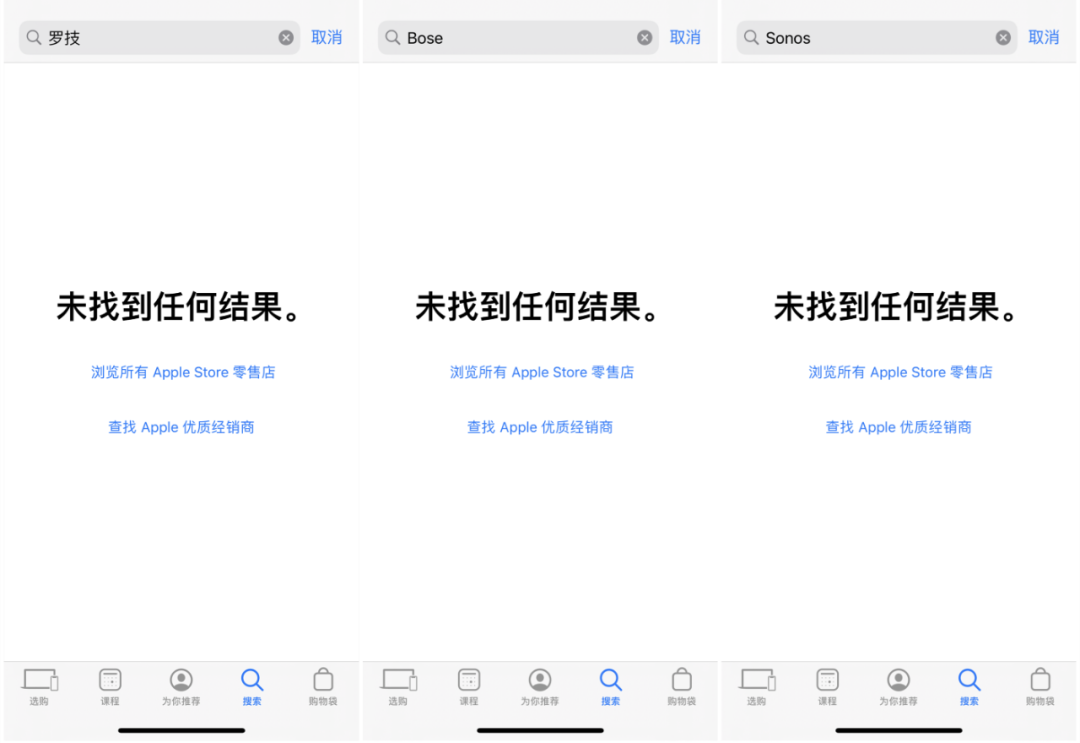Image resolution: width=1080 pixels, height=743 pixels.
Task: Open 浏览所有 Apple Store 零售店 under the 罗技 results
Action: pos(183,371)
